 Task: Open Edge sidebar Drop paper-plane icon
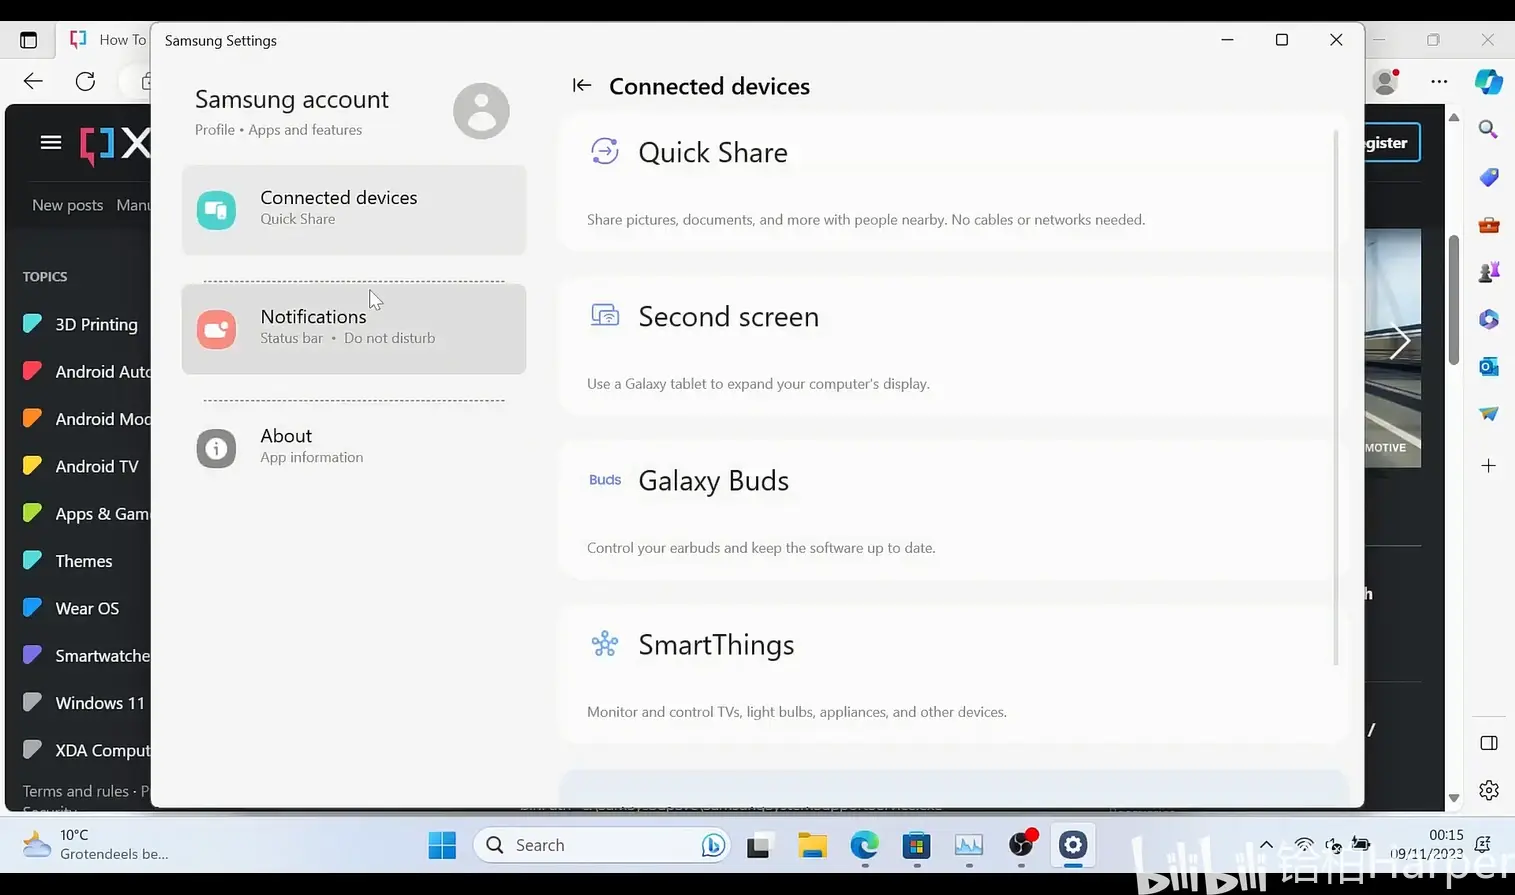1489,413
